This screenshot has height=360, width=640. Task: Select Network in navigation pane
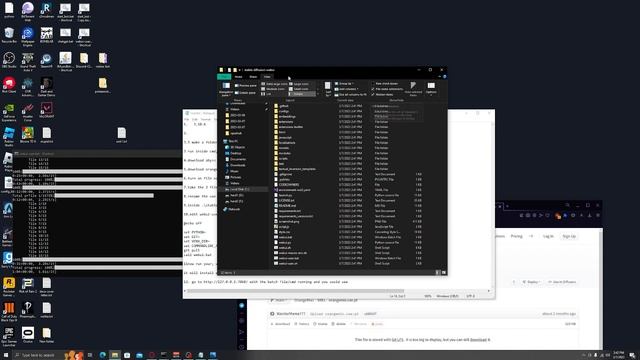coord(233,209)
